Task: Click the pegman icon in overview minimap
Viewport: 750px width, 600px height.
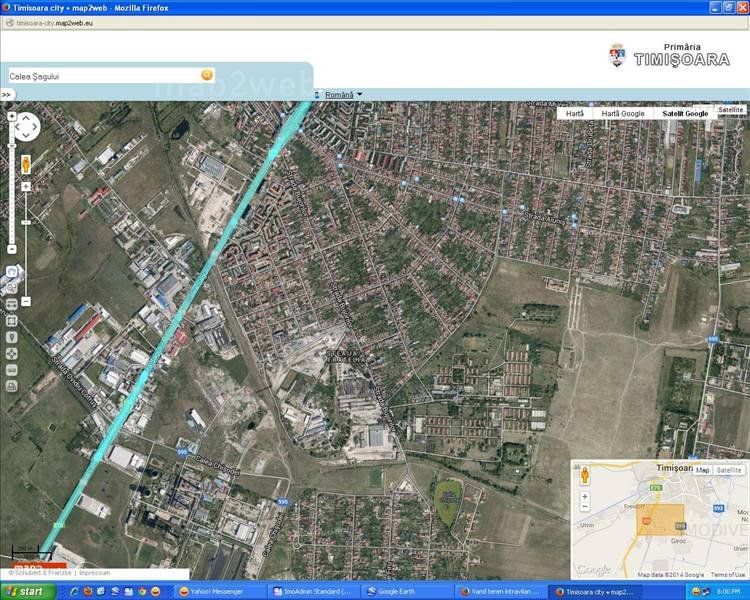Action: pos(585,476)
